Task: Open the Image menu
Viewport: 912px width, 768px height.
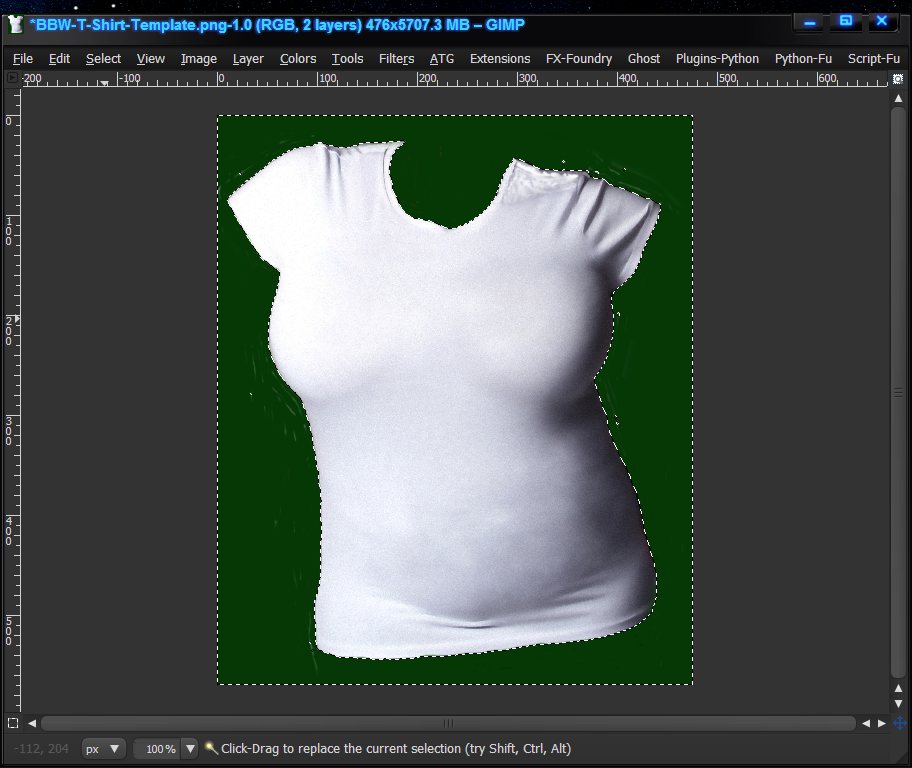Action: tap(199, 59)
